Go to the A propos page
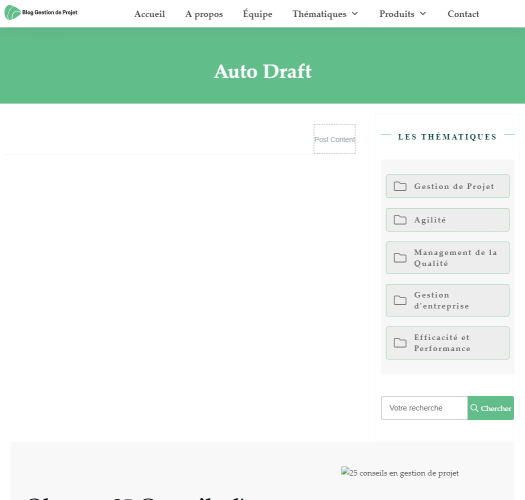The width and height of the screenshot is (525, 500). click(x=204, y=14)
